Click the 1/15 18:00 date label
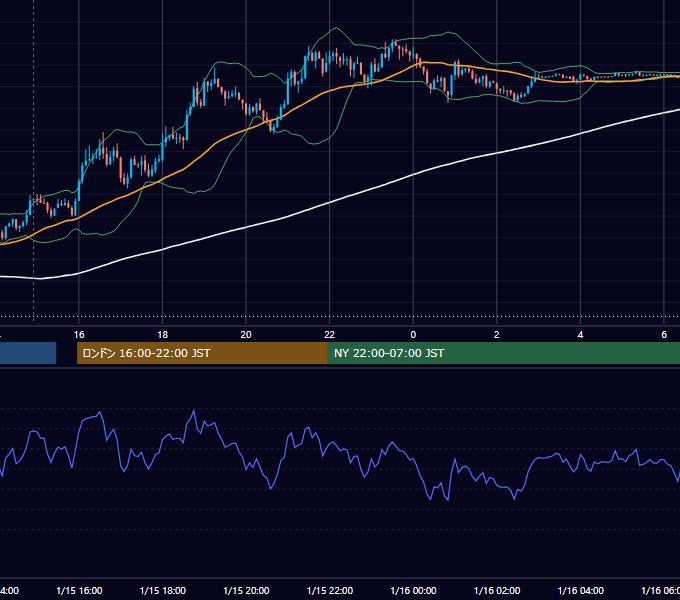680x600 pixels. coord(163,591)
